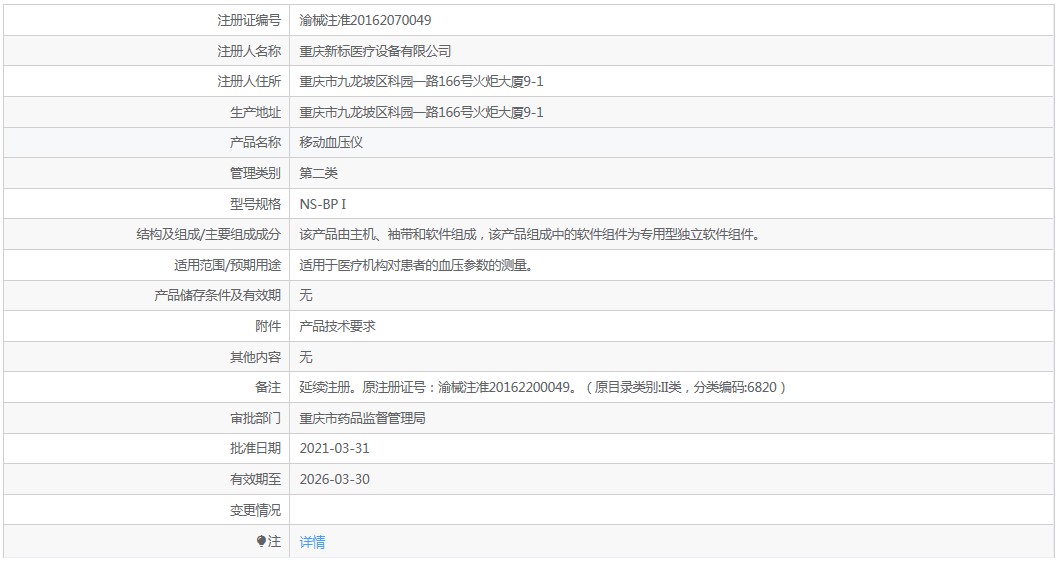Screen dimensions: 1058x562
Task: Click the 适用范围/预期用途 label
Action: tap(227, 265)
